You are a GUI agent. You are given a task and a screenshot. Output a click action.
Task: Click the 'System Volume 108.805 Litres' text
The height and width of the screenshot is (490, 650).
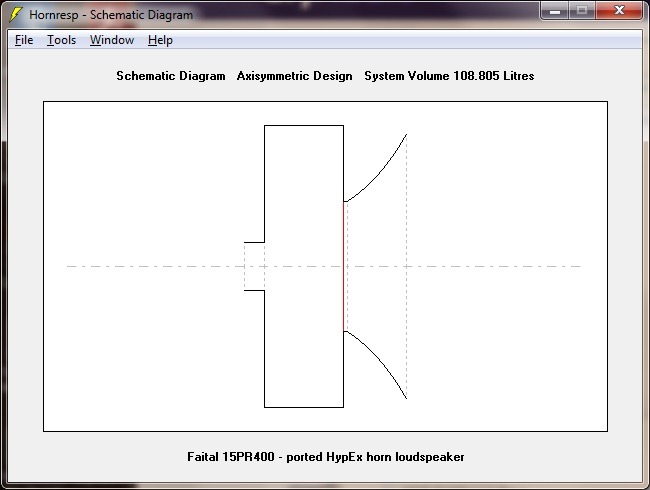[x=449, y=76]
